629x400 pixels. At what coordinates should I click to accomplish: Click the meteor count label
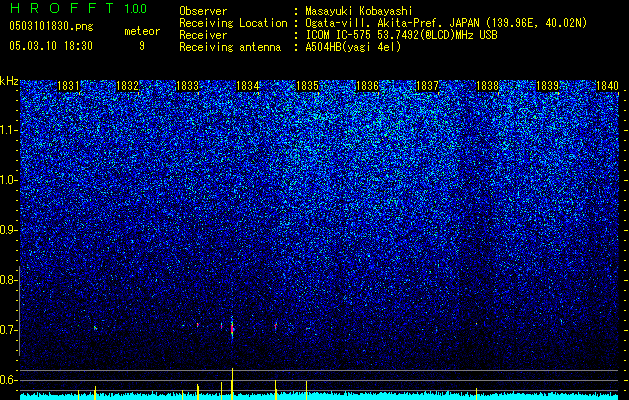tap(142, 31)
